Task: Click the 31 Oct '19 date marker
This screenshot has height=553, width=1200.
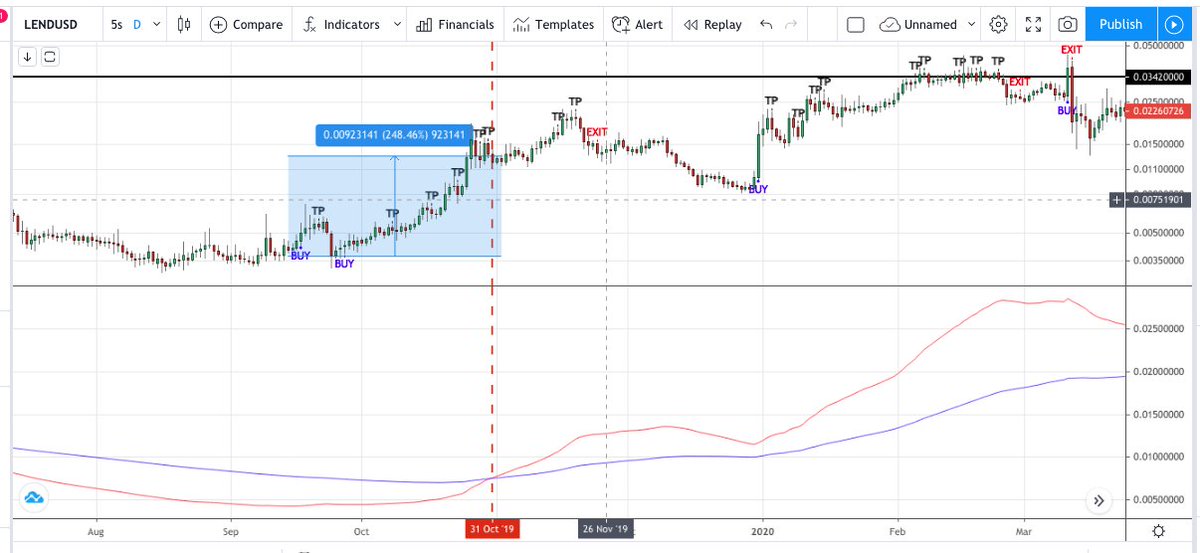Action: pos(492,529)
